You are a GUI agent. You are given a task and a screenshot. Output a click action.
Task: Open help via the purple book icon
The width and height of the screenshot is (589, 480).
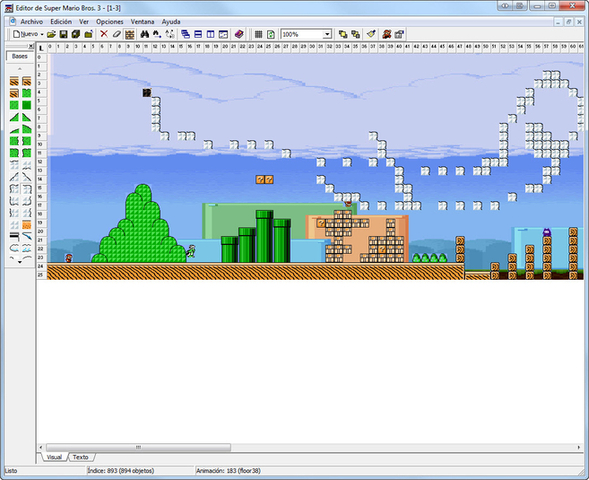[x=239, y=34]
